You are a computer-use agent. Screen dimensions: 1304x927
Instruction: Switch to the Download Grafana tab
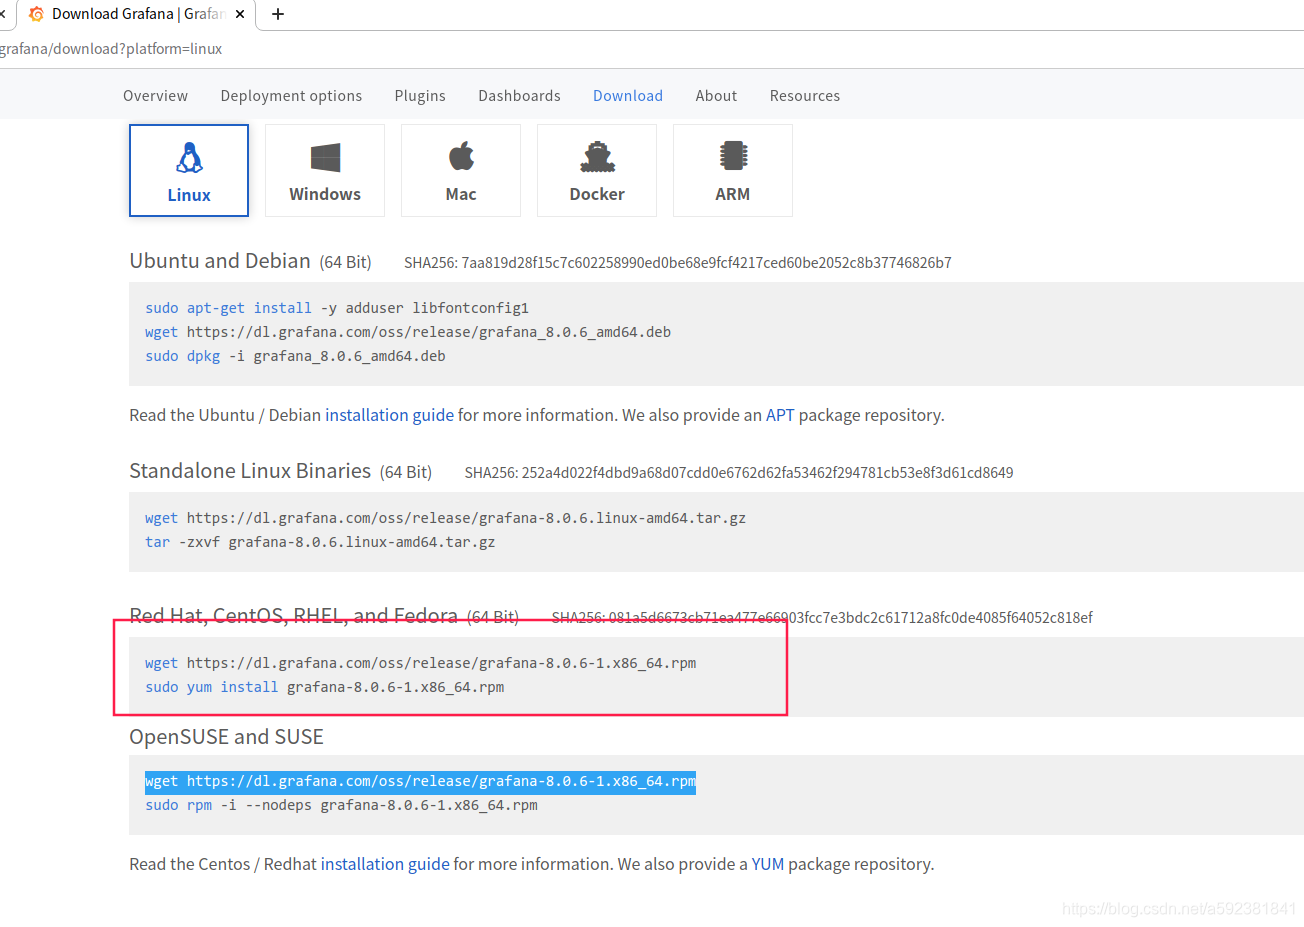pos(137,14)
